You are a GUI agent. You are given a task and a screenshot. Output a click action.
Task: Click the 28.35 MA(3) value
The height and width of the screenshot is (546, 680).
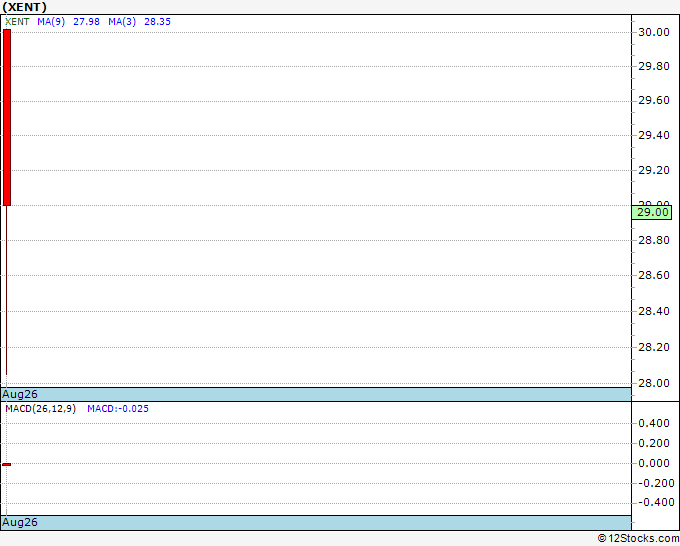pos(157,22)
